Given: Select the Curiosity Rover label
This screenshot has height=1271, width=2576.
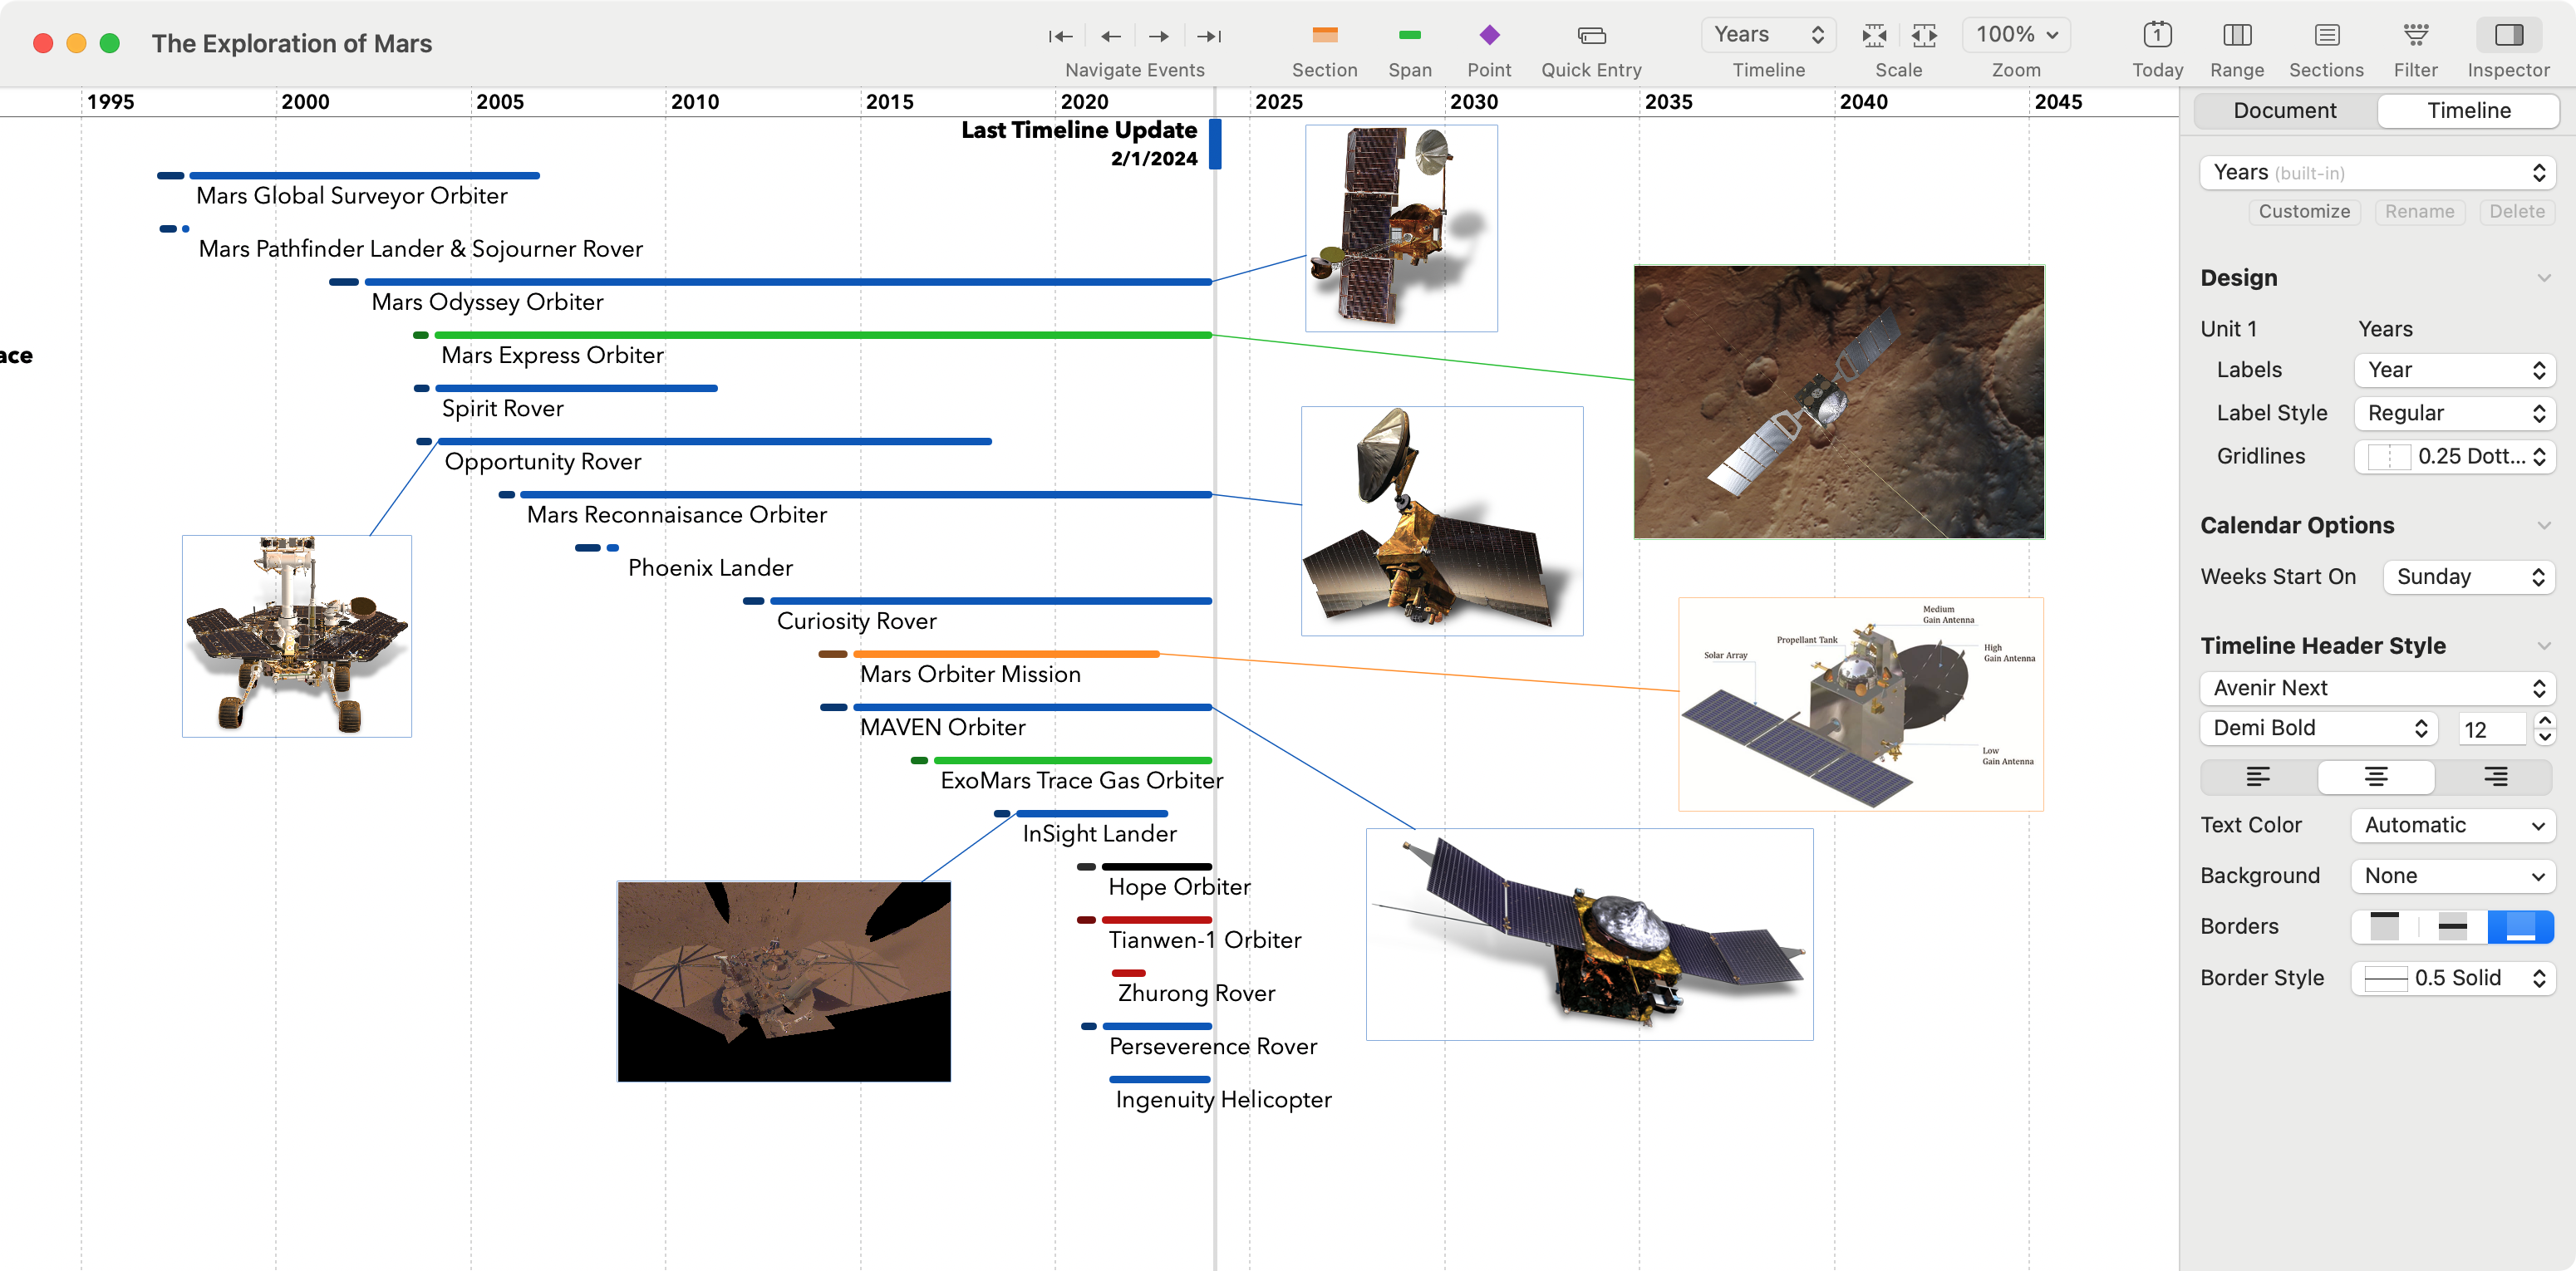Looking at the screenshot, I should [x=856, y=621].
